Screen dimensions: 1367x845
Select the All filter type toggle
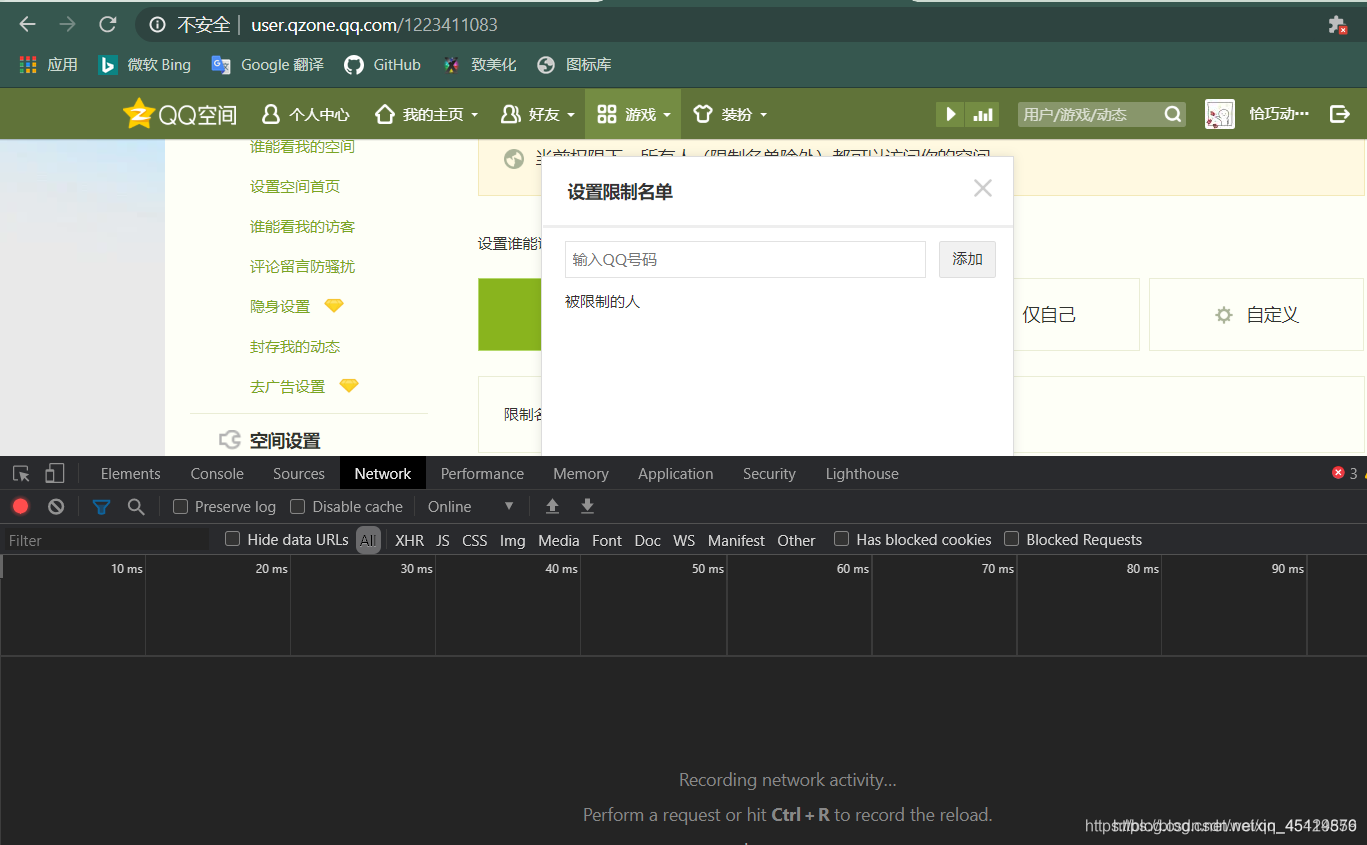(368, 540)
